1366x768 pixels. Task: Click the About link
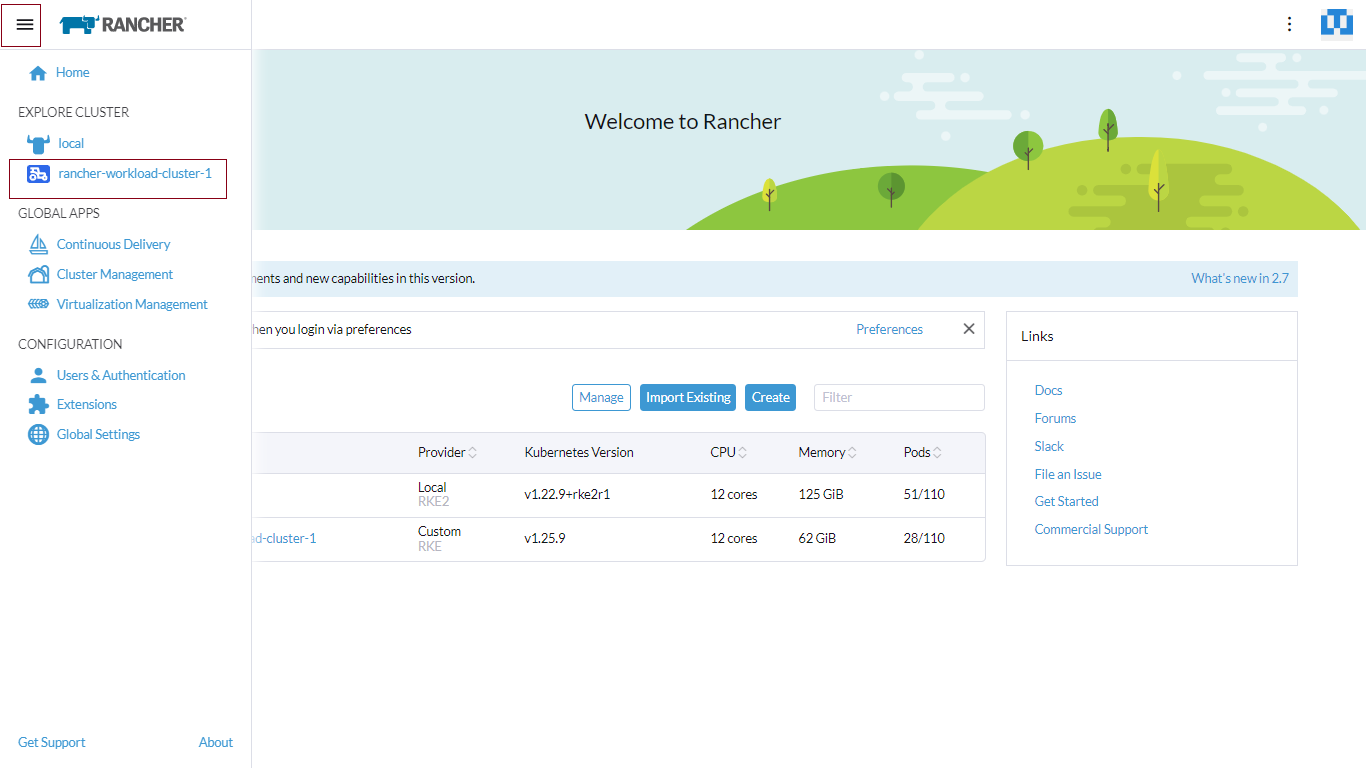tap(216, 742)
